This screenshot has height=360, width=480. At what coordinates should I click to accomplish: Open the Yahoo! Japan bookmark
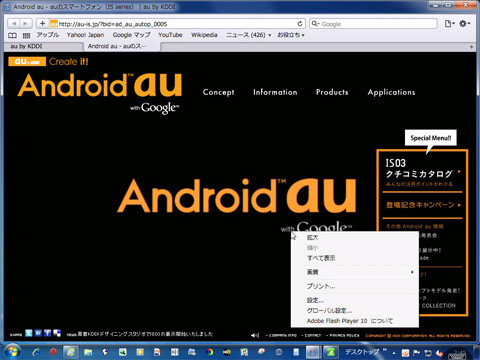point(85,35)
